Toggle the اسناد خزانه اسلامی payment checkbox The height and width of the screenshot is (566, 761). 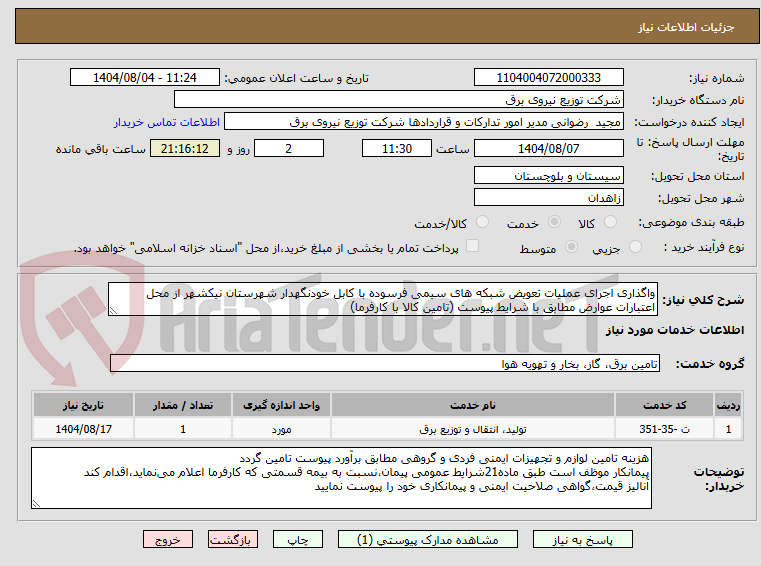click(472, 246)
